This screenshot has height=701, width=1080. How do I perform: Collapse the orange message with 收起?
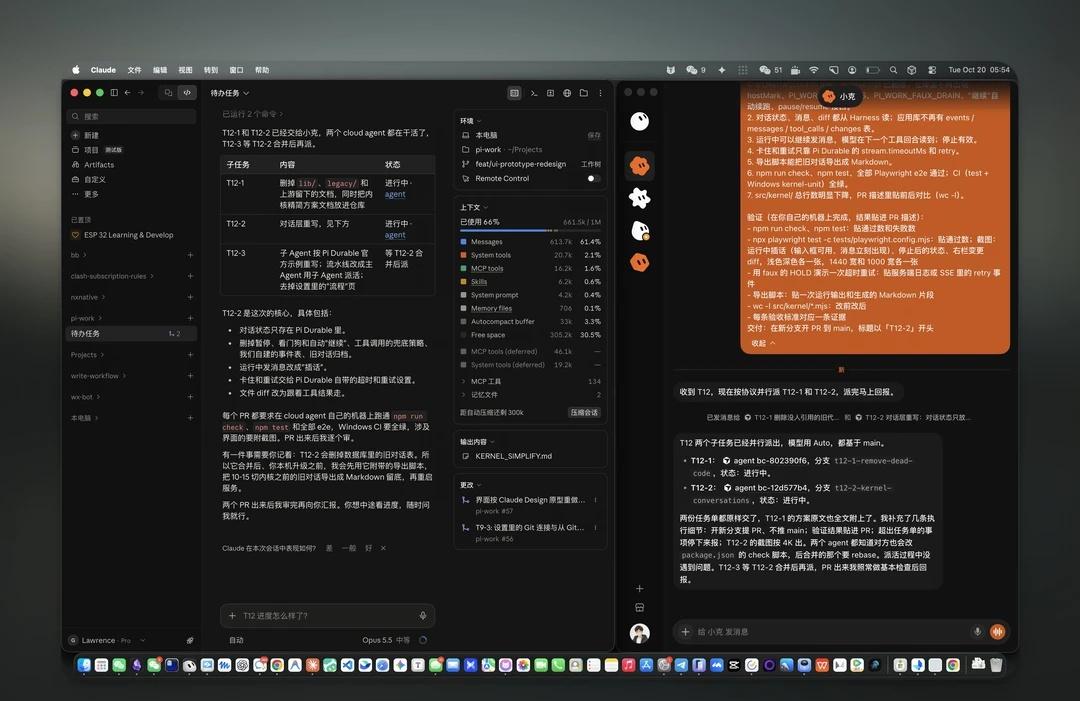[762, 343]
